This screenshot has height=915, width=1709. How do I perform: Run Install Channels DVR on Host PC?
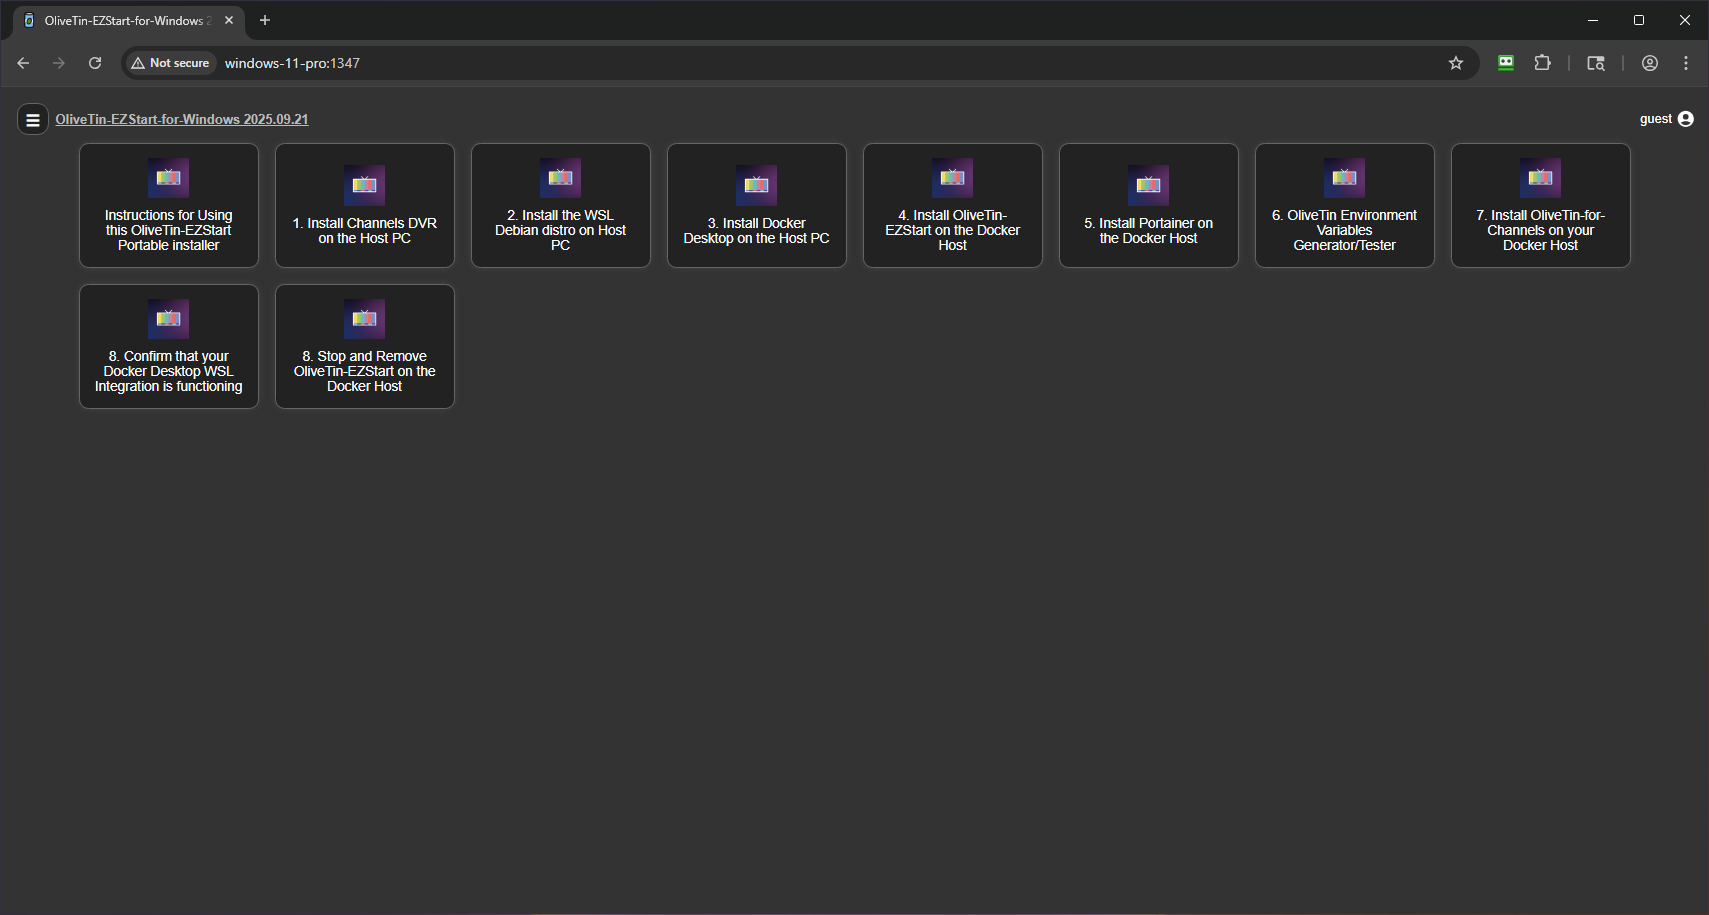[x=365, y=206]
